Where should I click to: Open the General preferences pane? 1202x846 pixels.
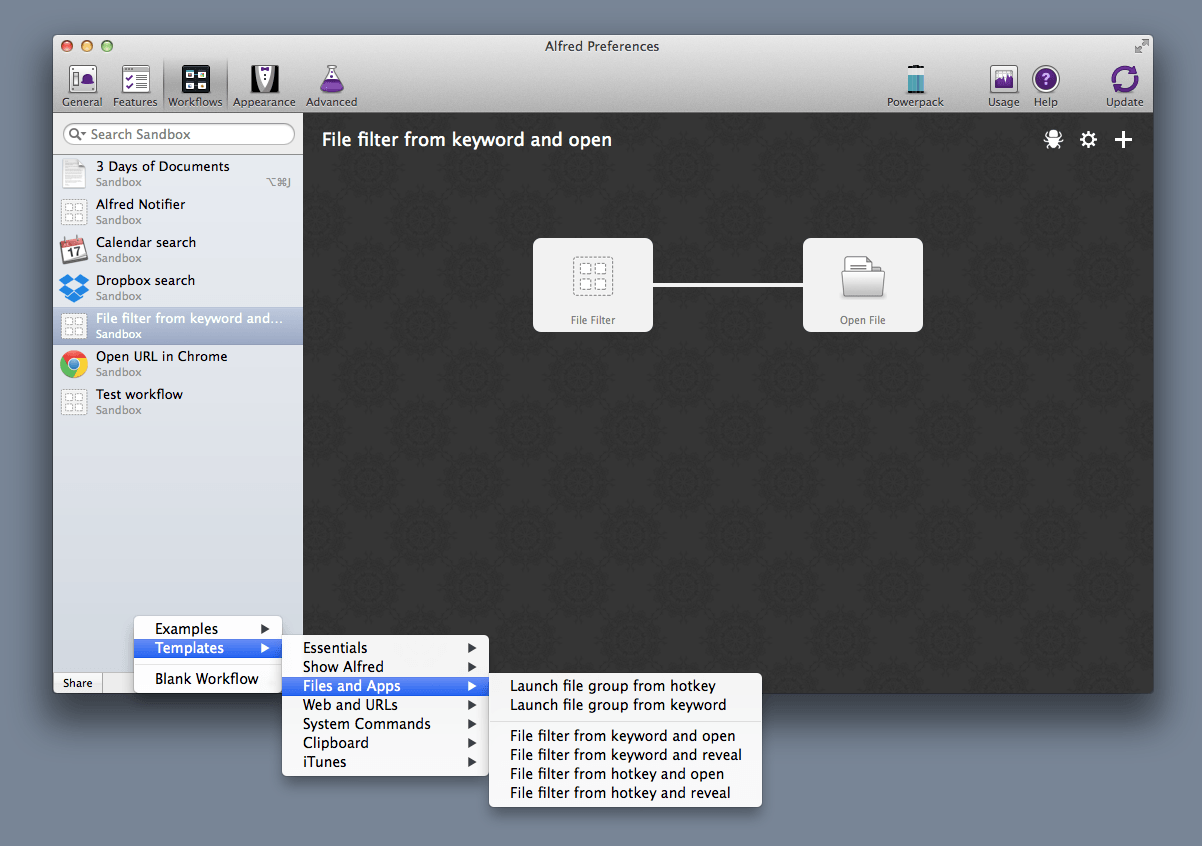tap(82, 85)
